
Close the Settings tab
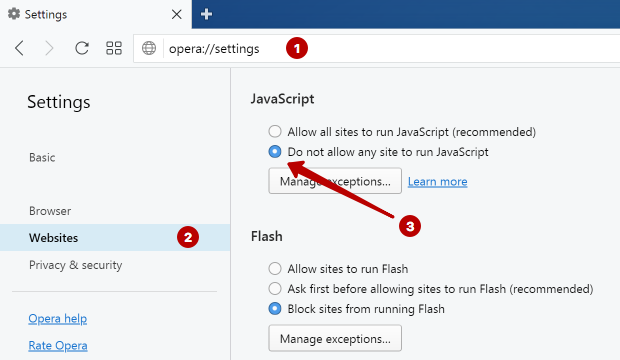tap(176, 15)
